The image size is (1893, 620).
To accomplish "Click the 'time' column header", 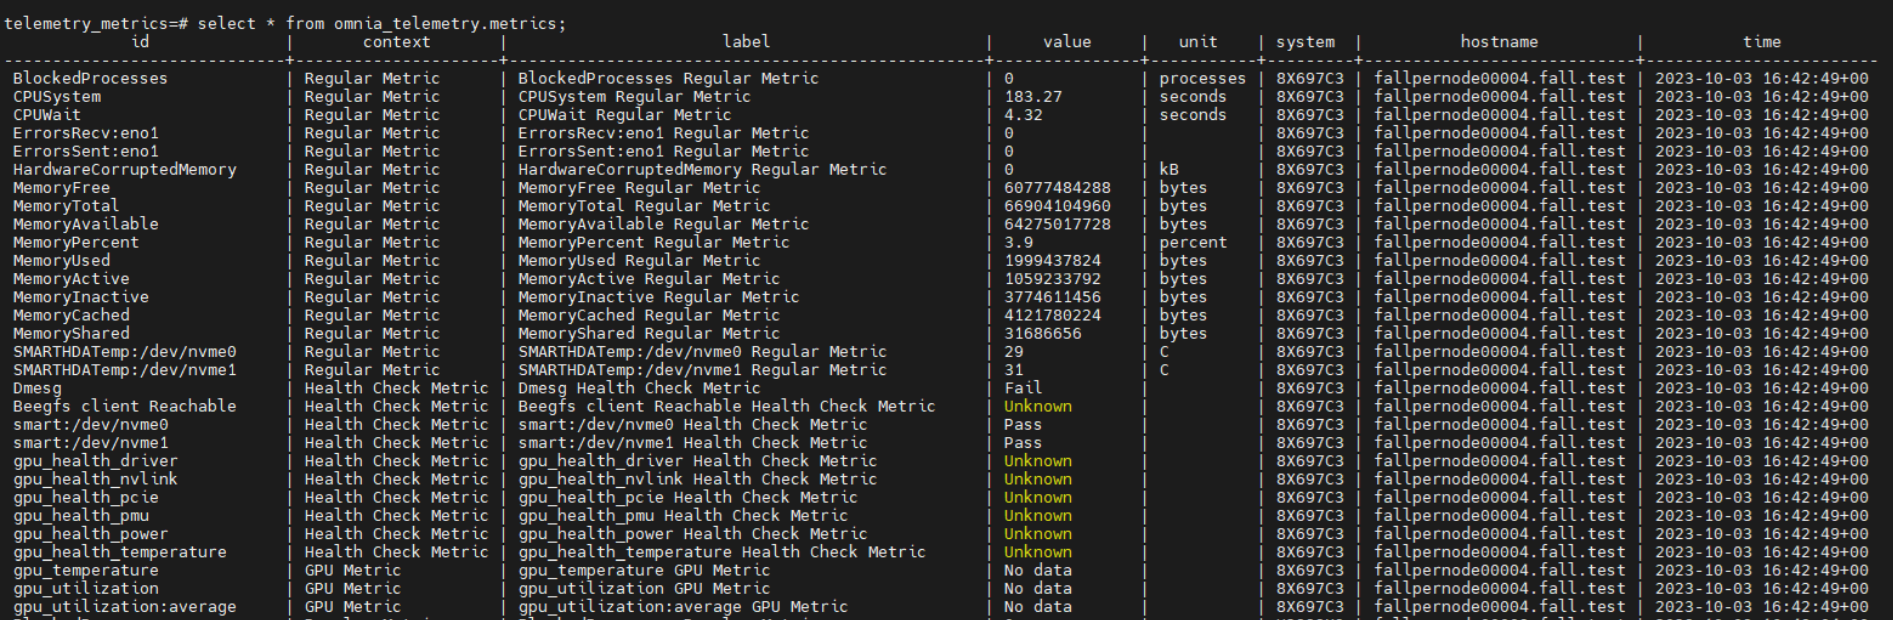I will (1762, 42).
